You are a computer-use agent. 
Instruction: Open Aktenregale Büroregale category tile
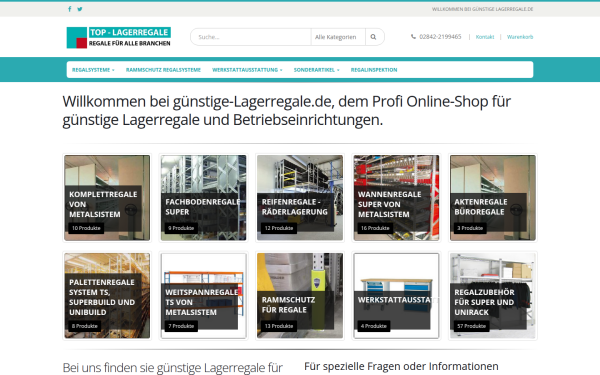(x=493, y=198)
